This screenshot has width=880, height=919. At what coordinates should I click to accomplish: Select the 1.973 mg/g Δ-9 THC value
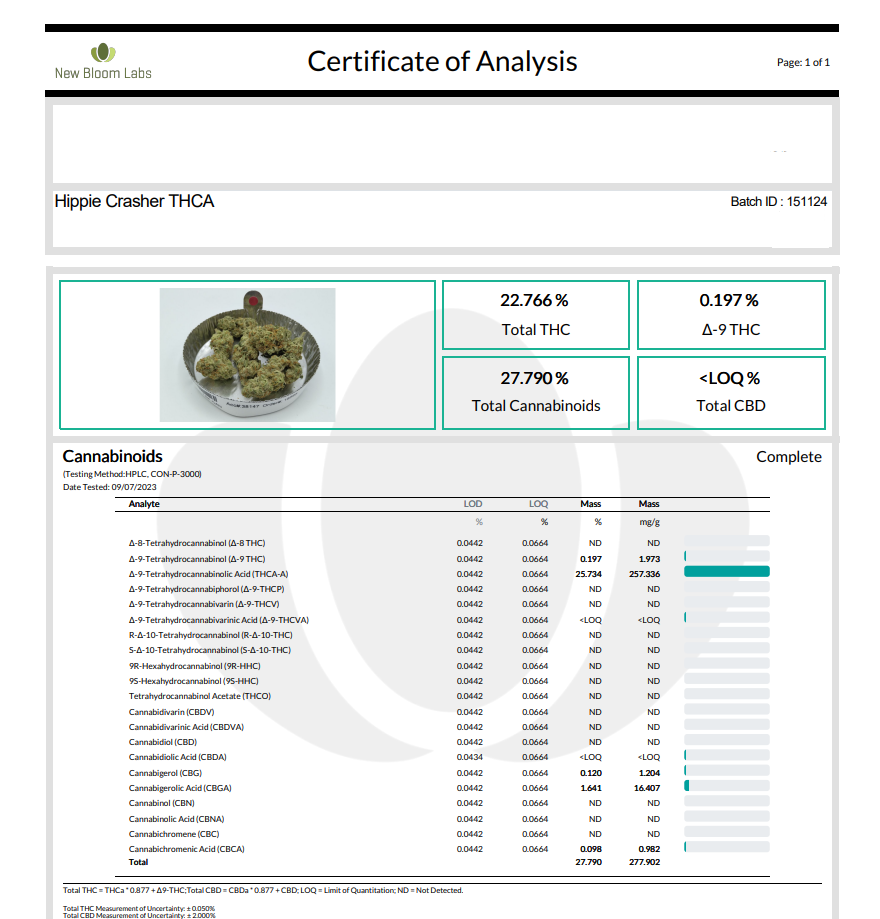point(650,559)
